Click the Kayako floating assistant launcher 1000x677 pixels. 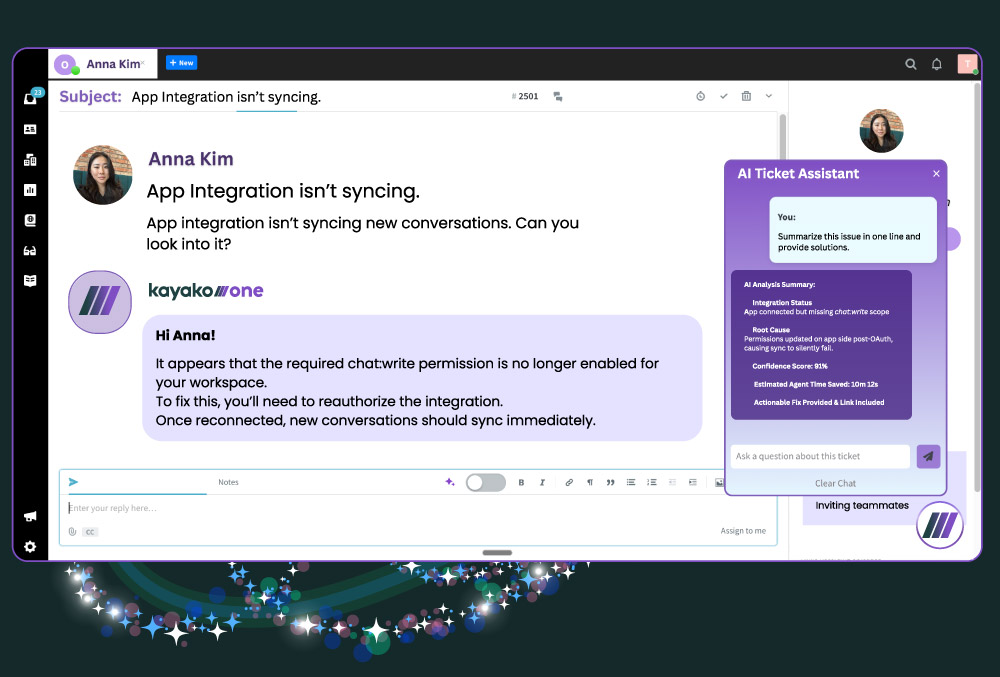tap(940, 525)
